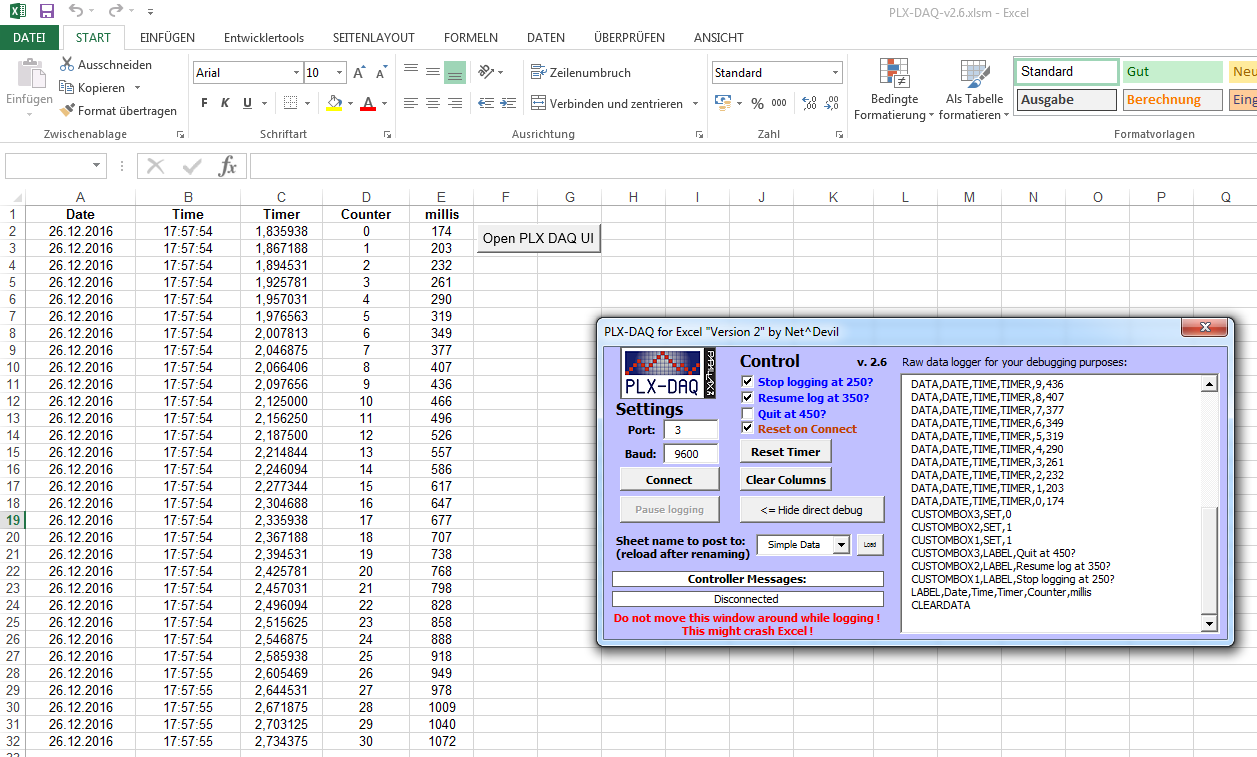The image size is (1257, 757).
Task: Enable the 'Quit at 450?' checkbox
Action: (x=748, y=413)
